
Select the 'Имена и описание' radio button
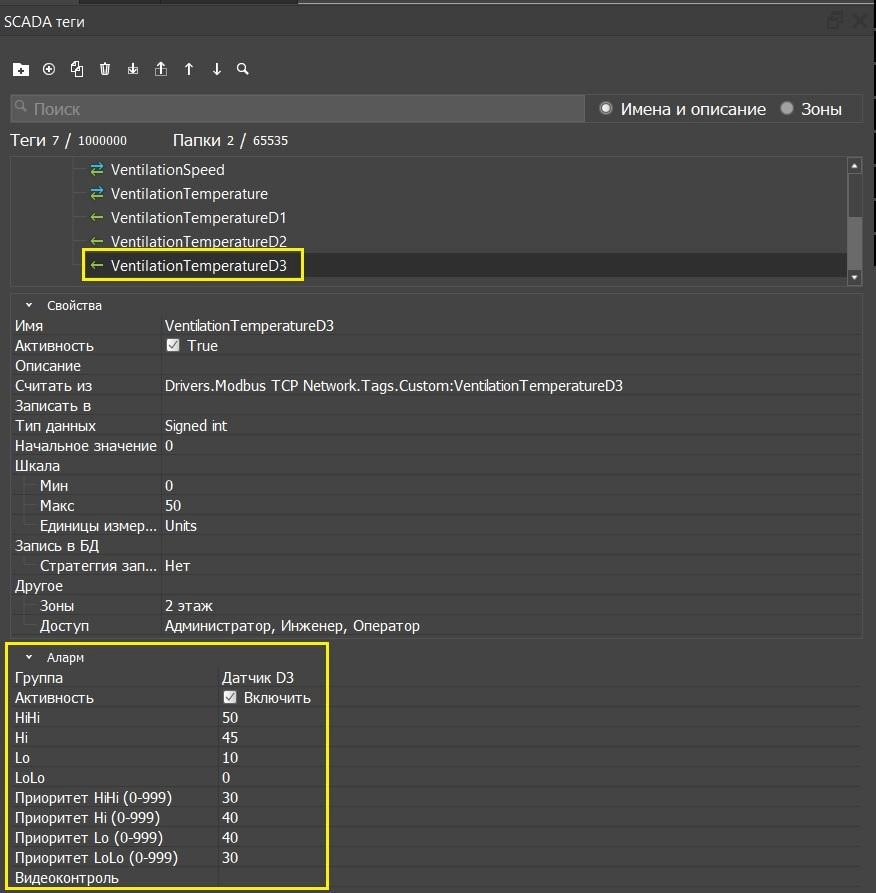pyautogui.click(x=606, y=109)
